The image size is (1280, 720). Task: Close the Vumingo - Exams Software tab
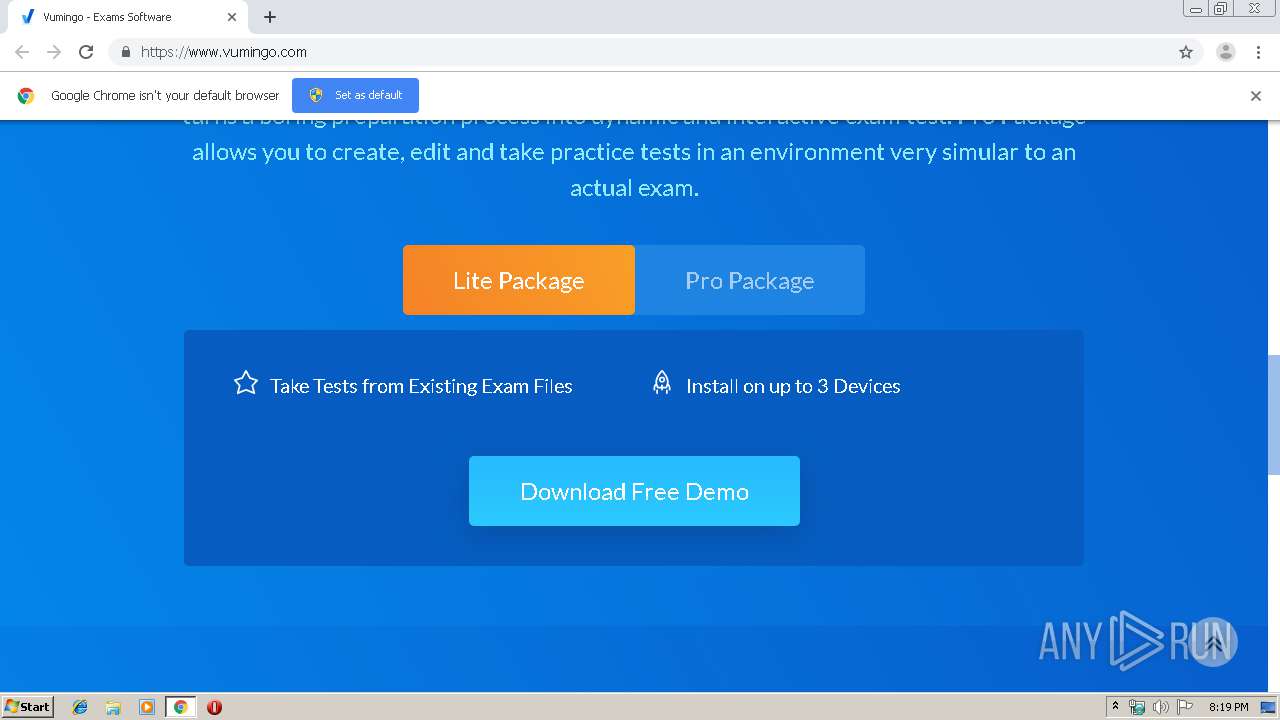click(232, 17)
